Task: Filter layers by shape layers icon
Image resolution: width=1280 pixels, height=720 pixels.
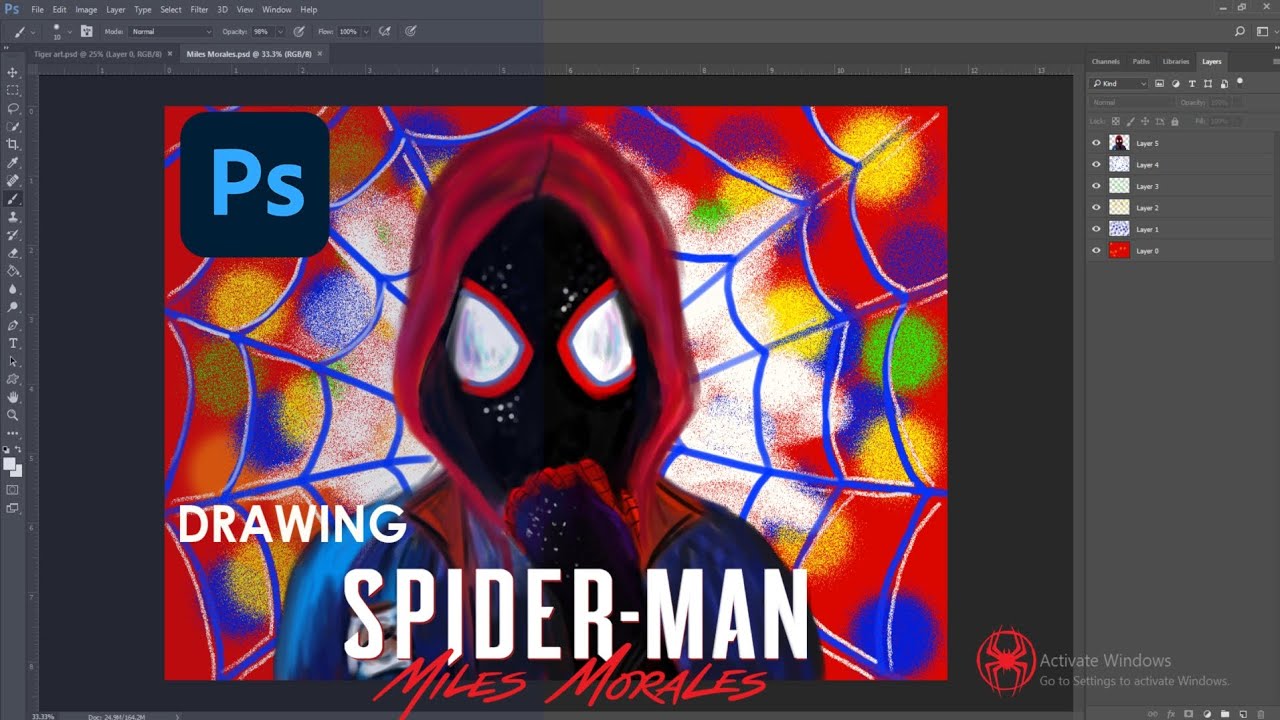Action: pos(1208,84)
